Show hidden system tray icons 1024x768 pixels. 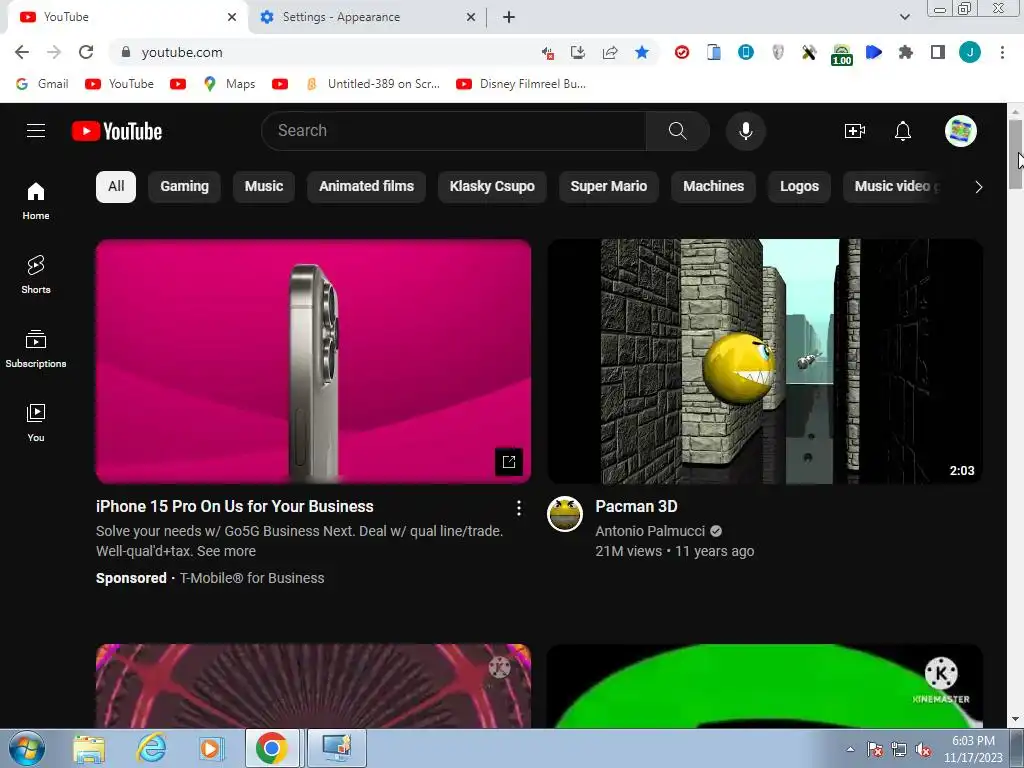click(x=850, y=749)
